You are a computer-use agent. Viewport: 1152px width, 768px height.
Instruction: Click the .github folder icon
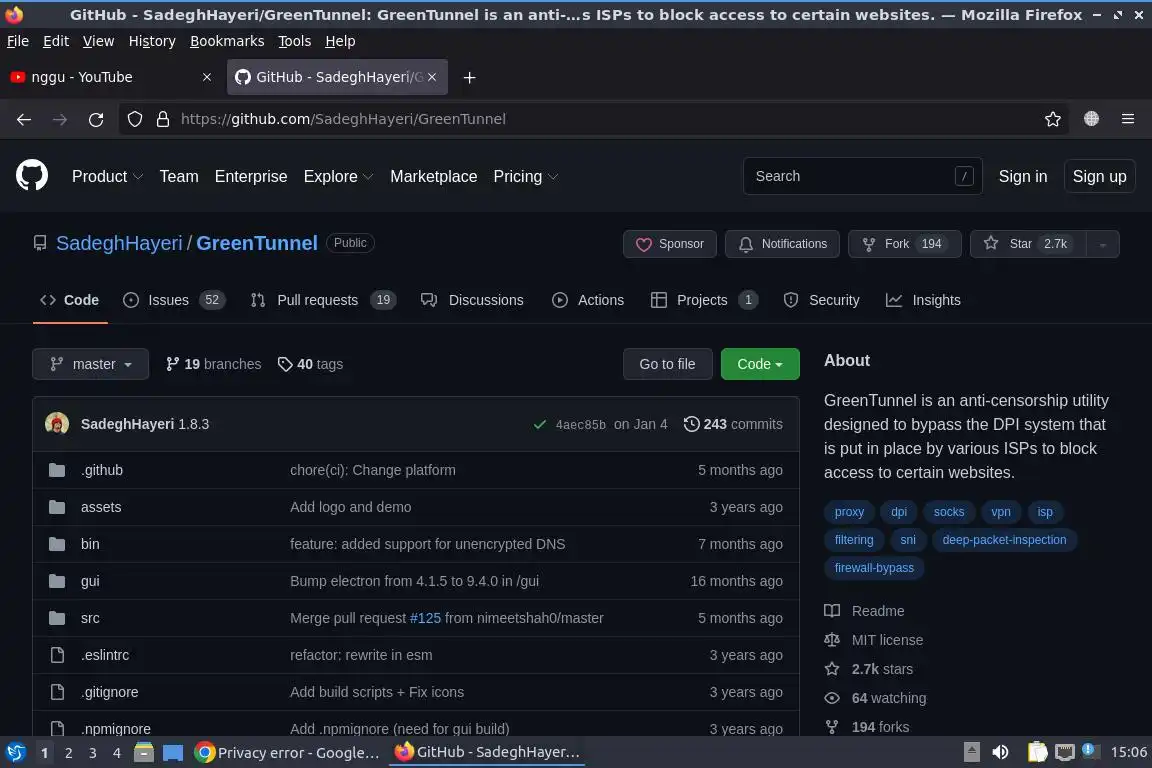tap(57, 470)
